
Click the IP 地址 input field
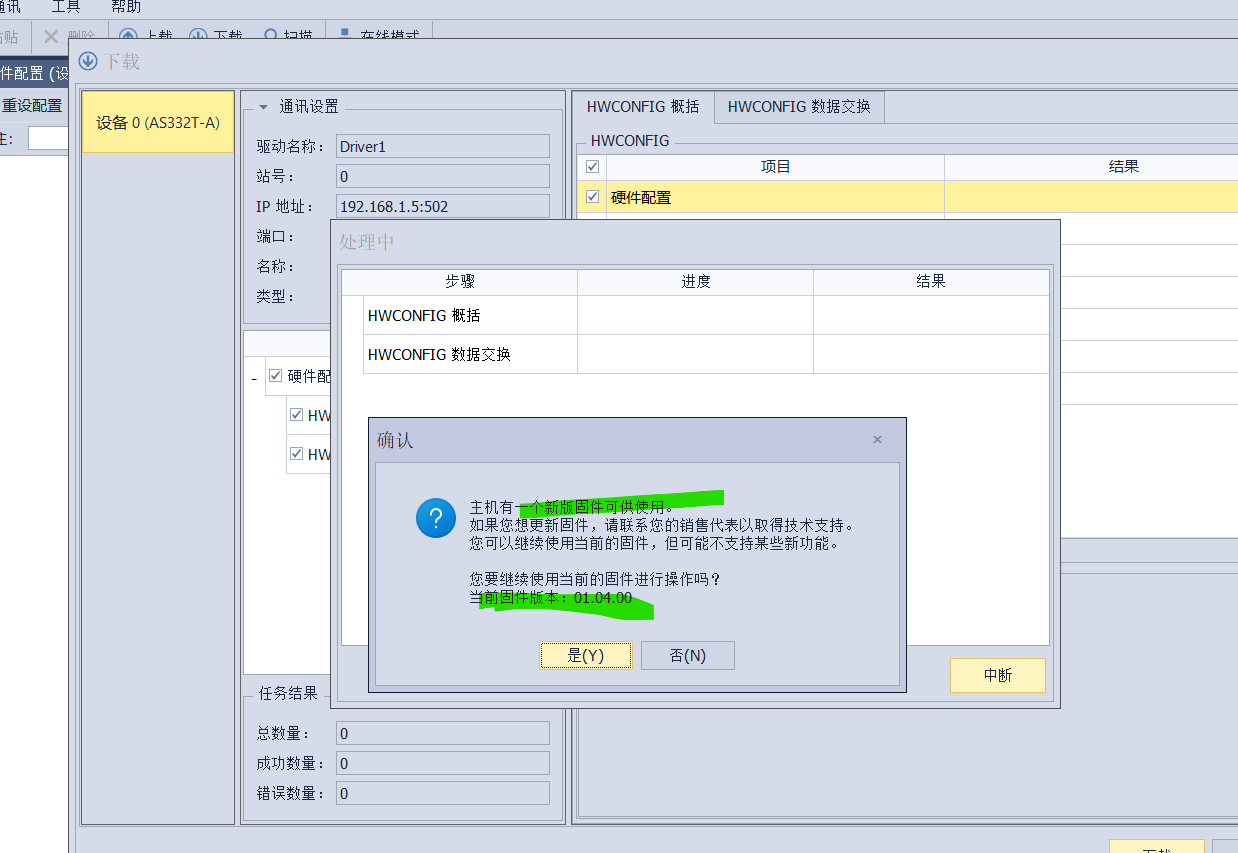pos(442,207)
